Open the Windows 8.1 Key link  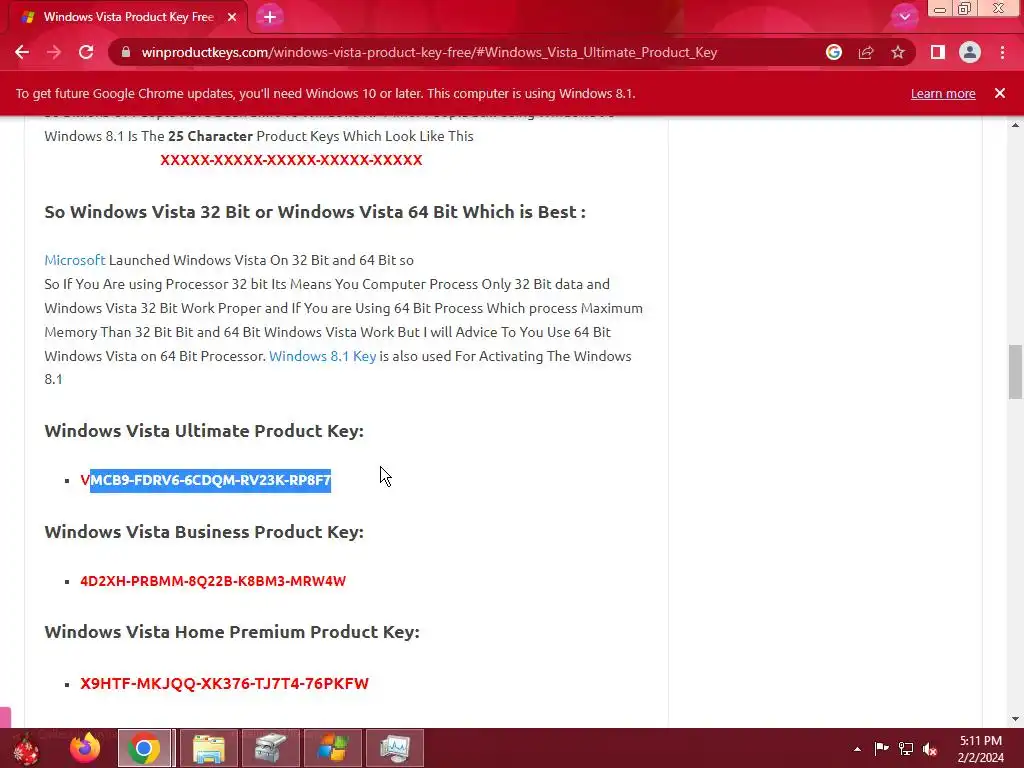323,356
